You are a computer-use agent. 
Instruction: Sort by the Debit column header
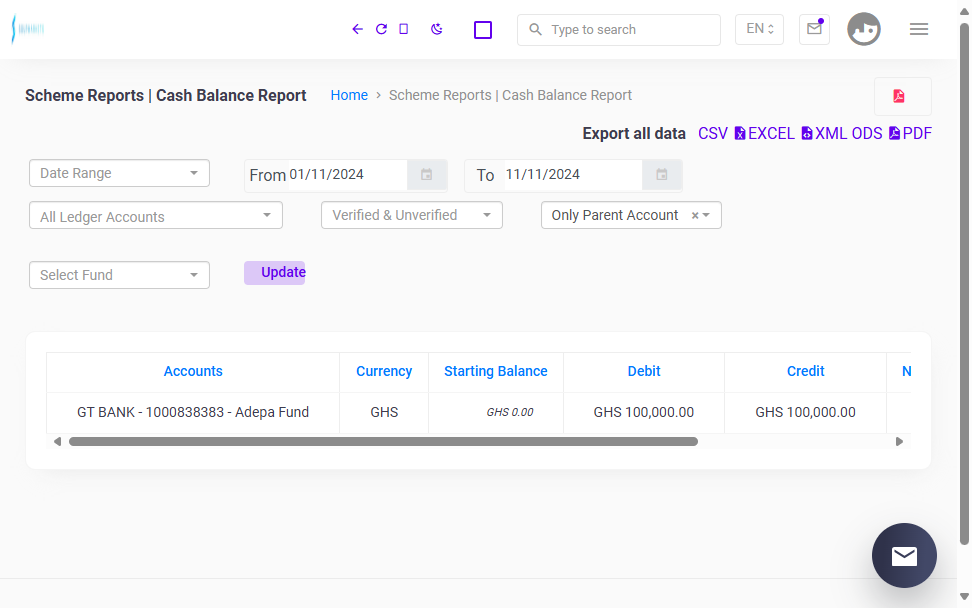tap(644, 371)
